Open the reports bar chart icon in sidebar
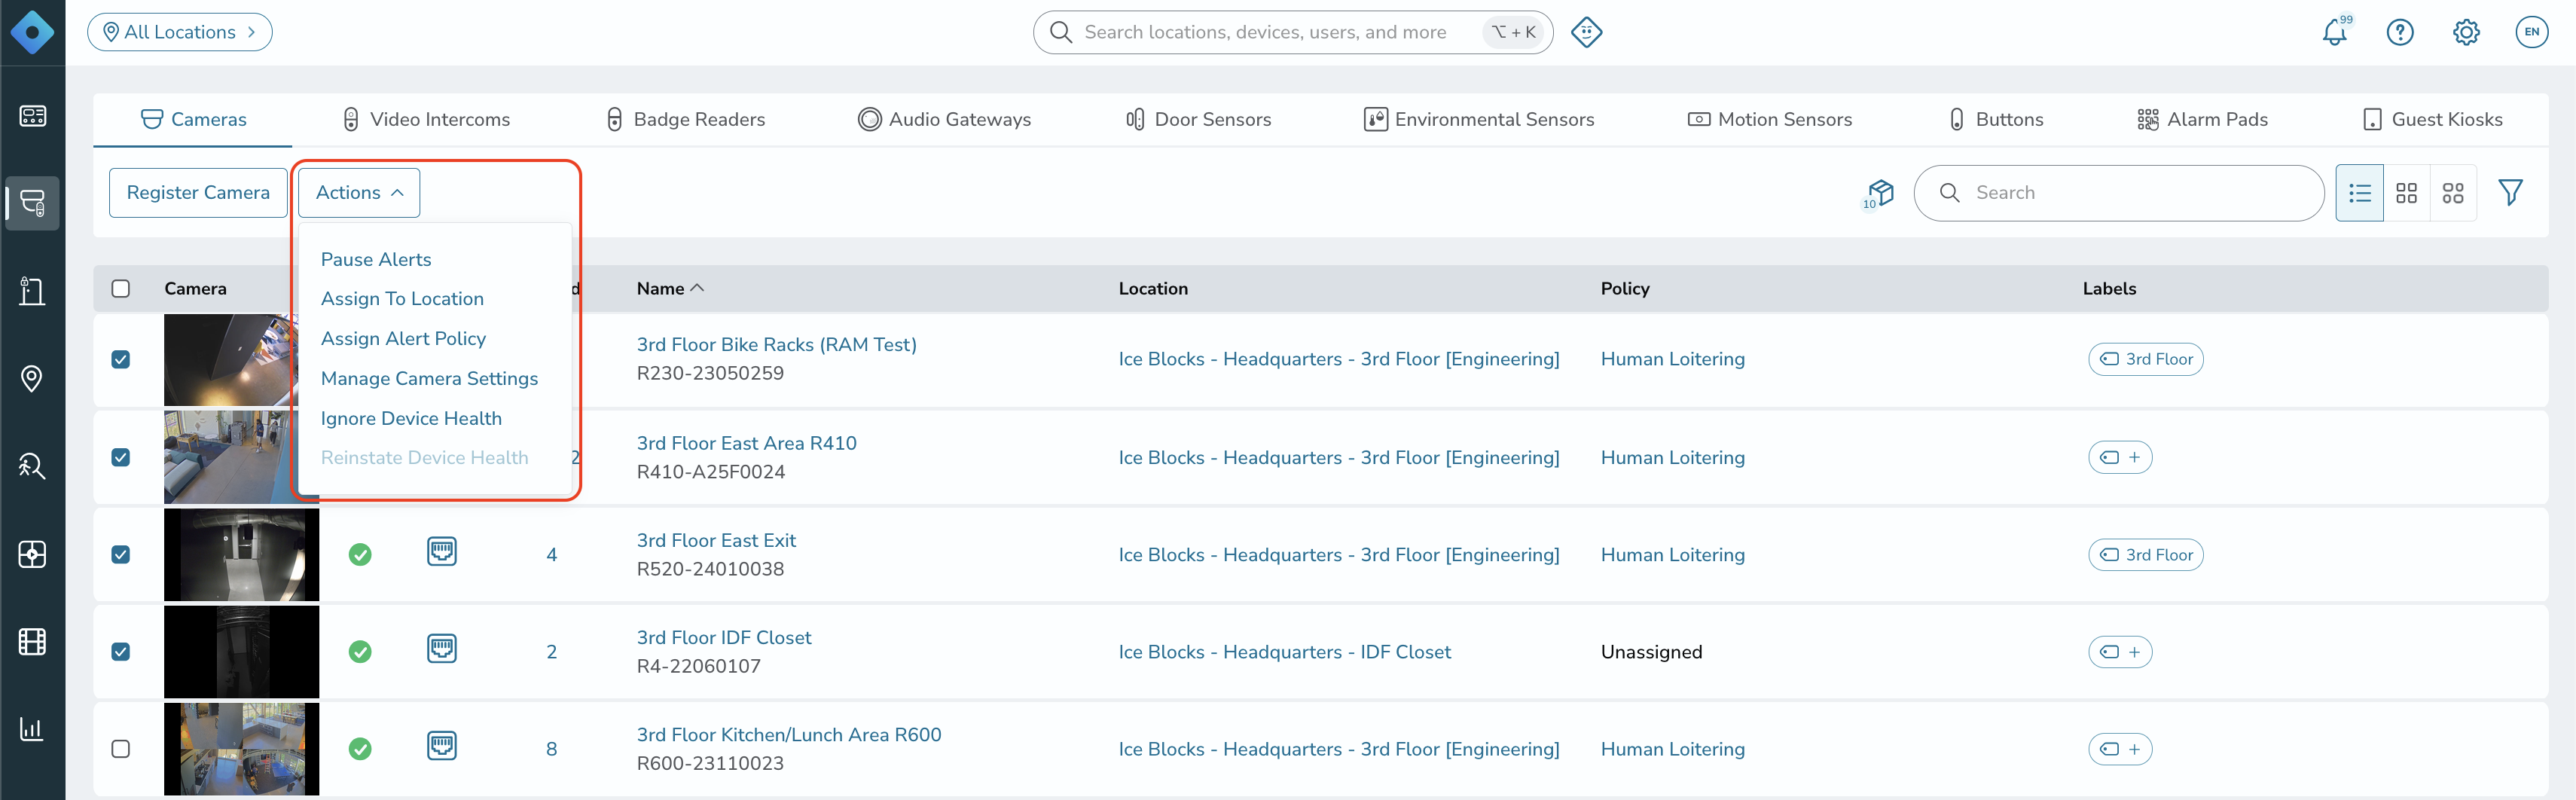This screenshot has width=2576, height=800. [32, 728]
